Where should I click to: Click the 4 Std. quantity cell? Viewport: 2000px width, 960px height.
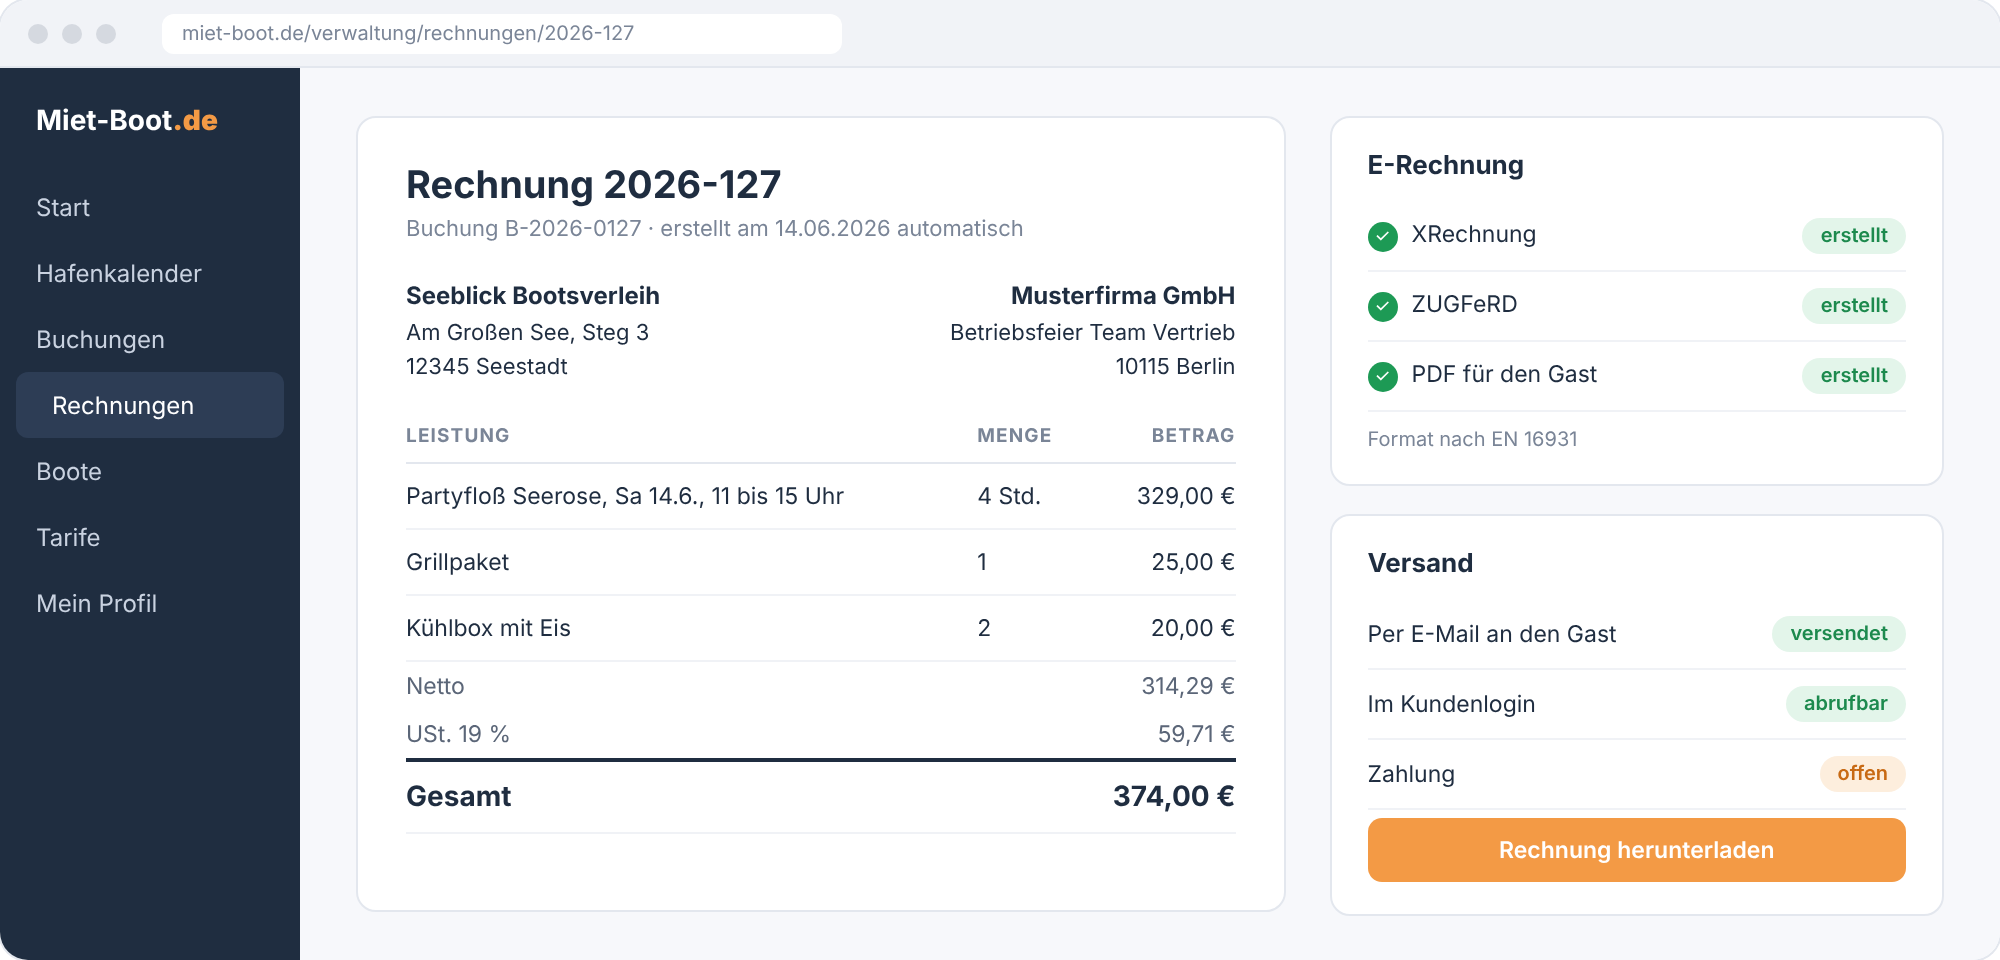1009,497
